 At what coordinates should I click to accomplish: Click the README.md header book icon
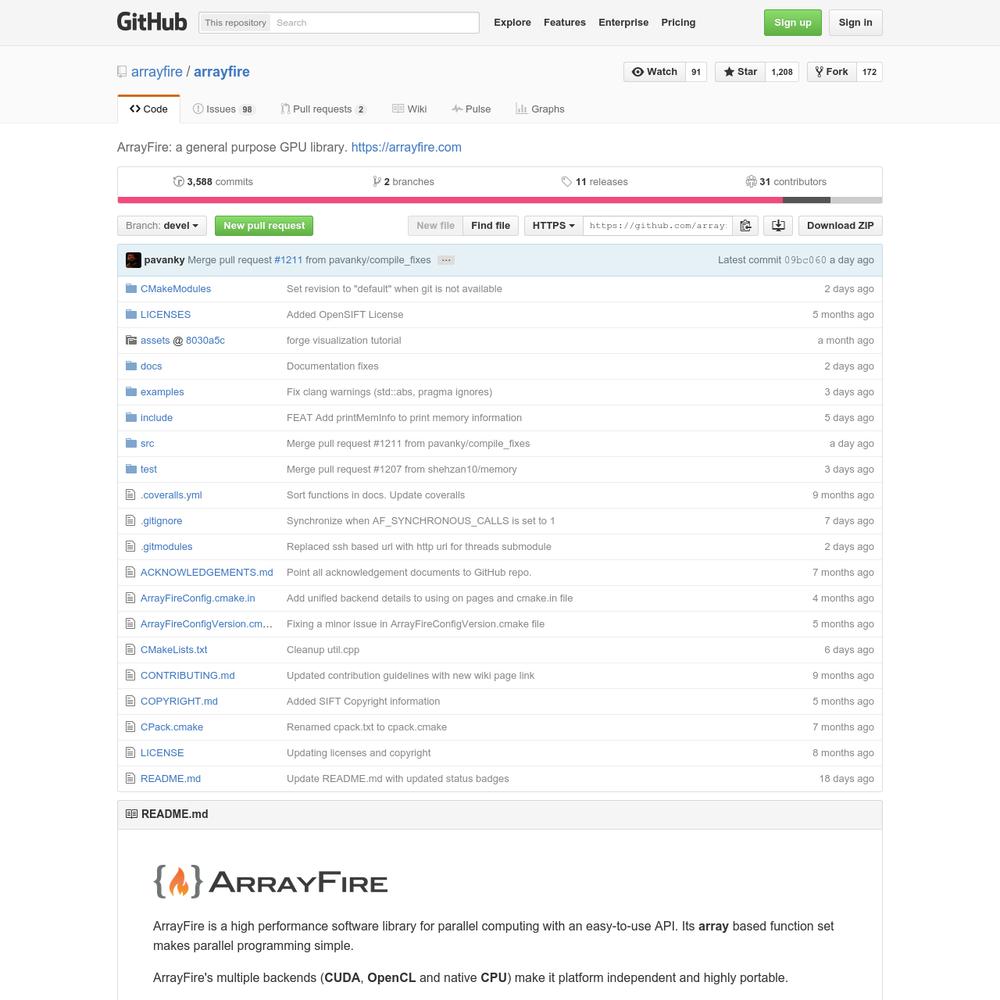click(x=131, y=814)
